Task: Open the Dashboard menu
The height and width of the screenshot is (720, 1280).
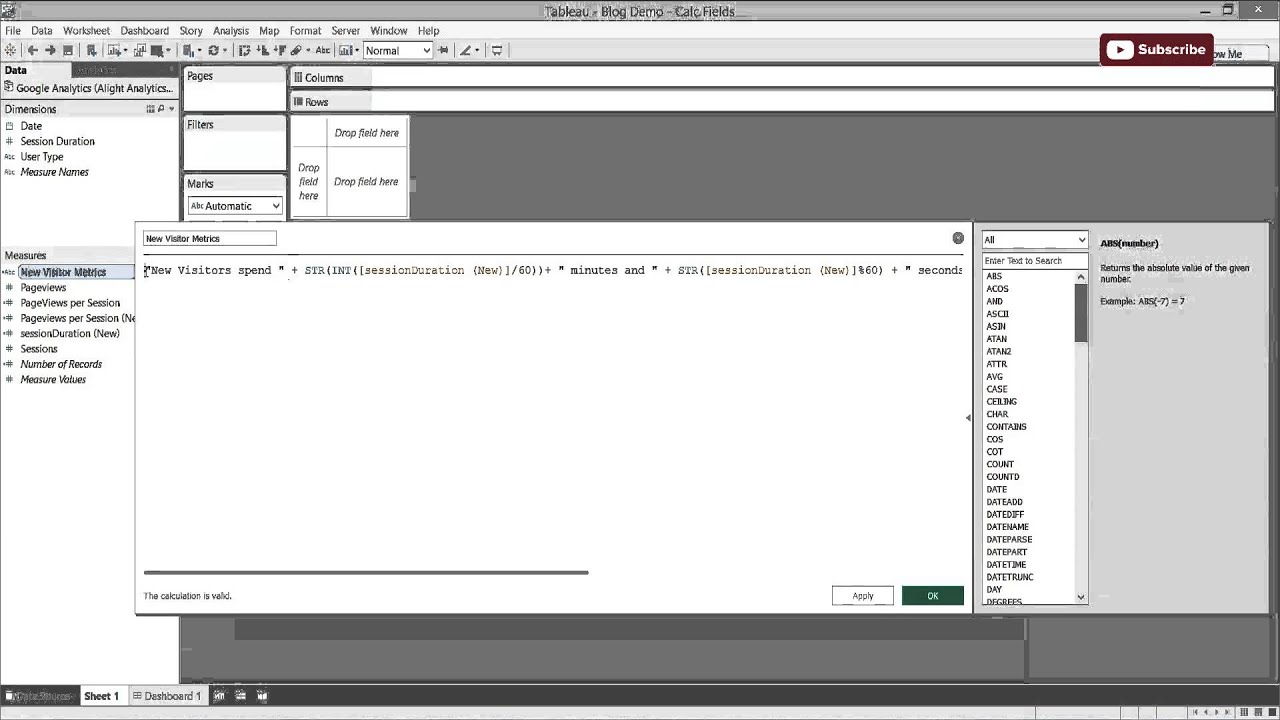Action: [x=145, y=31]
